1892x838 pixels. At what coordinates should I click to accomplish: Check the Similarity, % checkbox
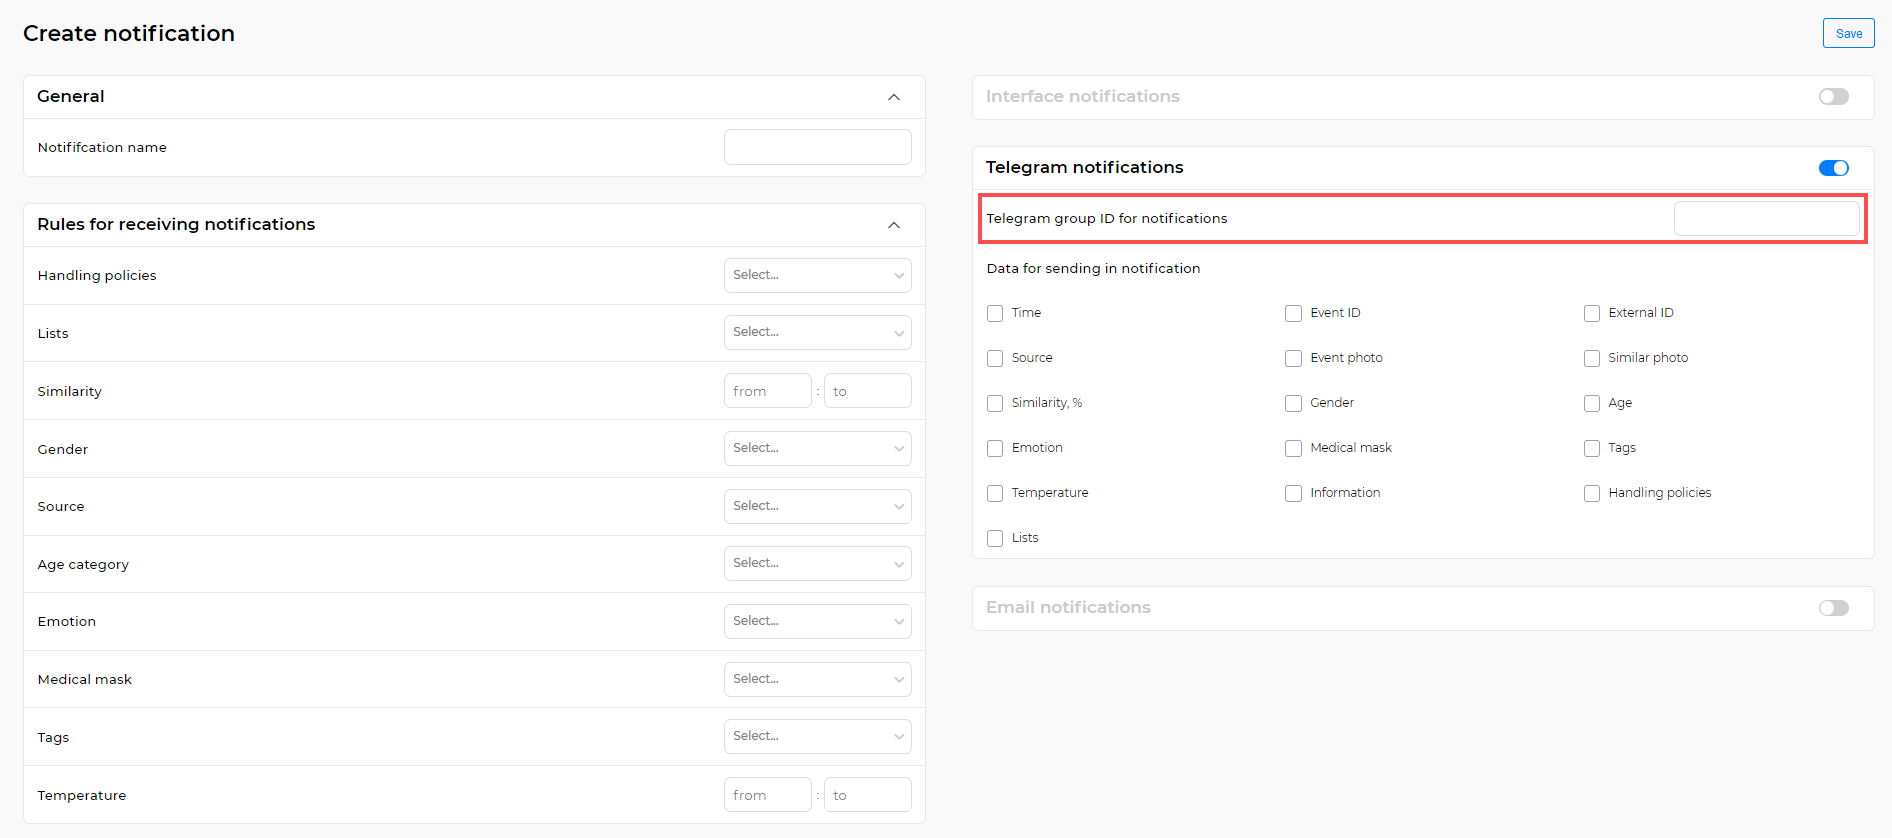tap(995, 404)
